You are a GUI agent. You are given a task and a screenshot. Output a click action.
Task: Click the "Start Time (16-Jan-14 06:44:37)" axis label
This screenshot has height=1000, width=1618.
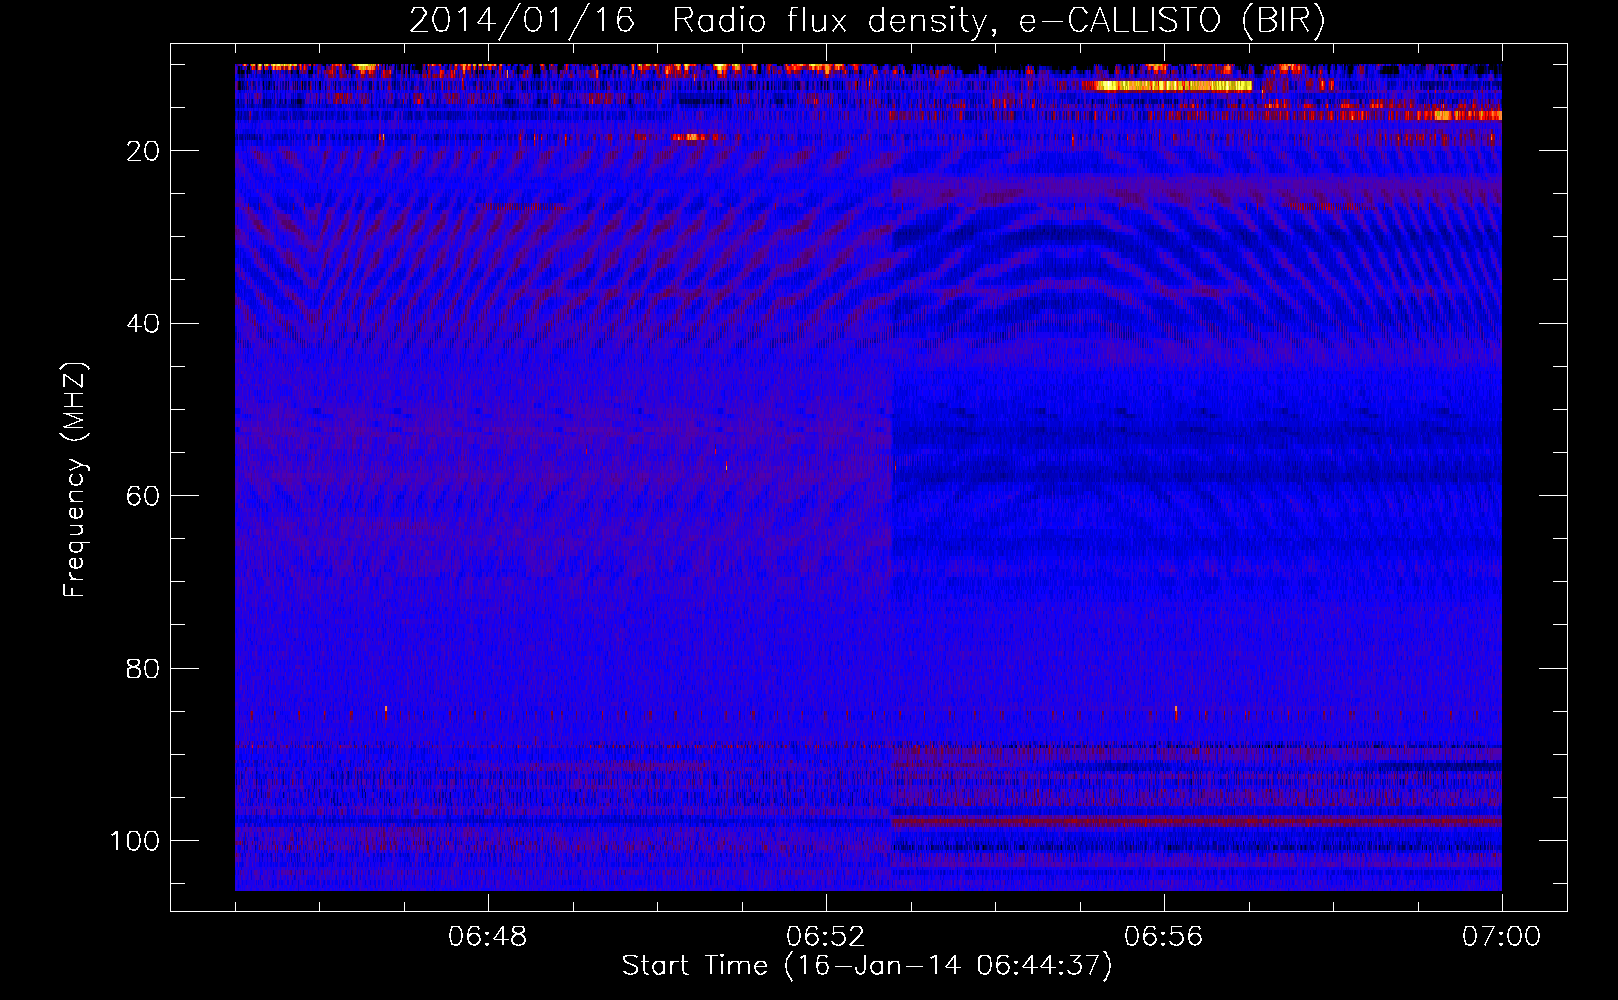point(867,966)
